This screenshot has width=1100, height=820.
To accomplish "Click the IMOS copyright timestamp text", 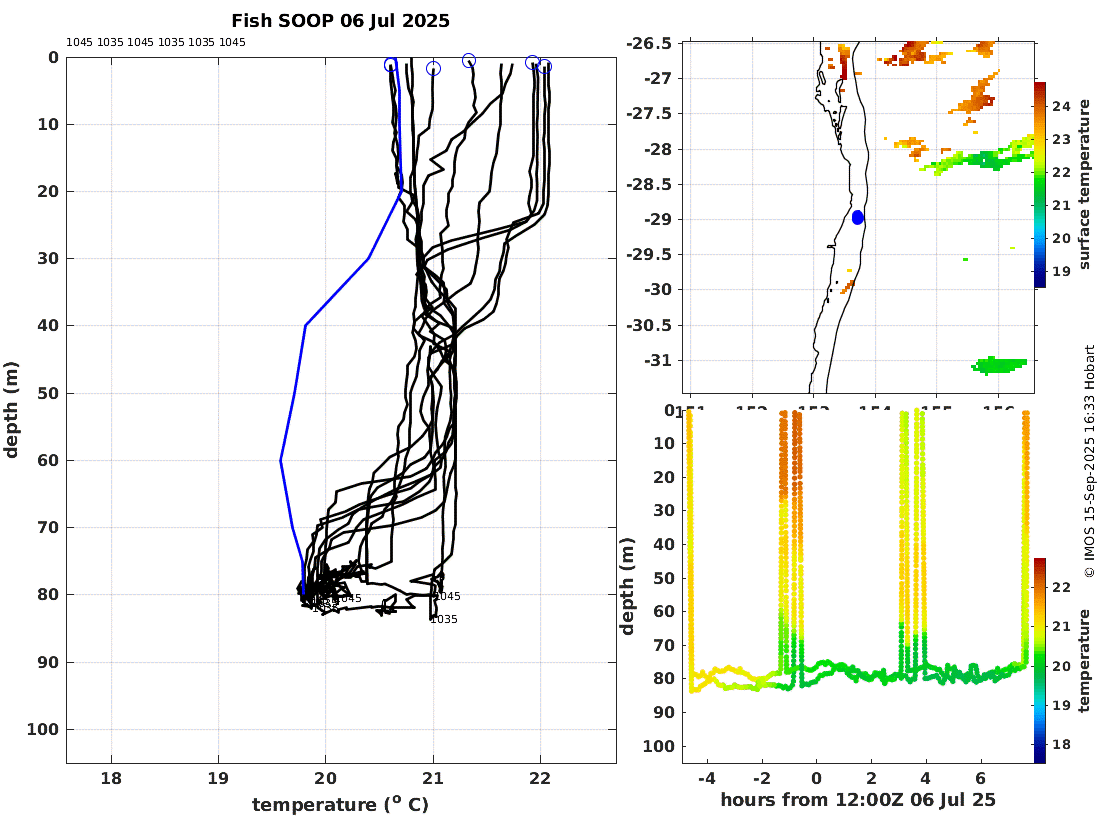I will click(1090, 460).
